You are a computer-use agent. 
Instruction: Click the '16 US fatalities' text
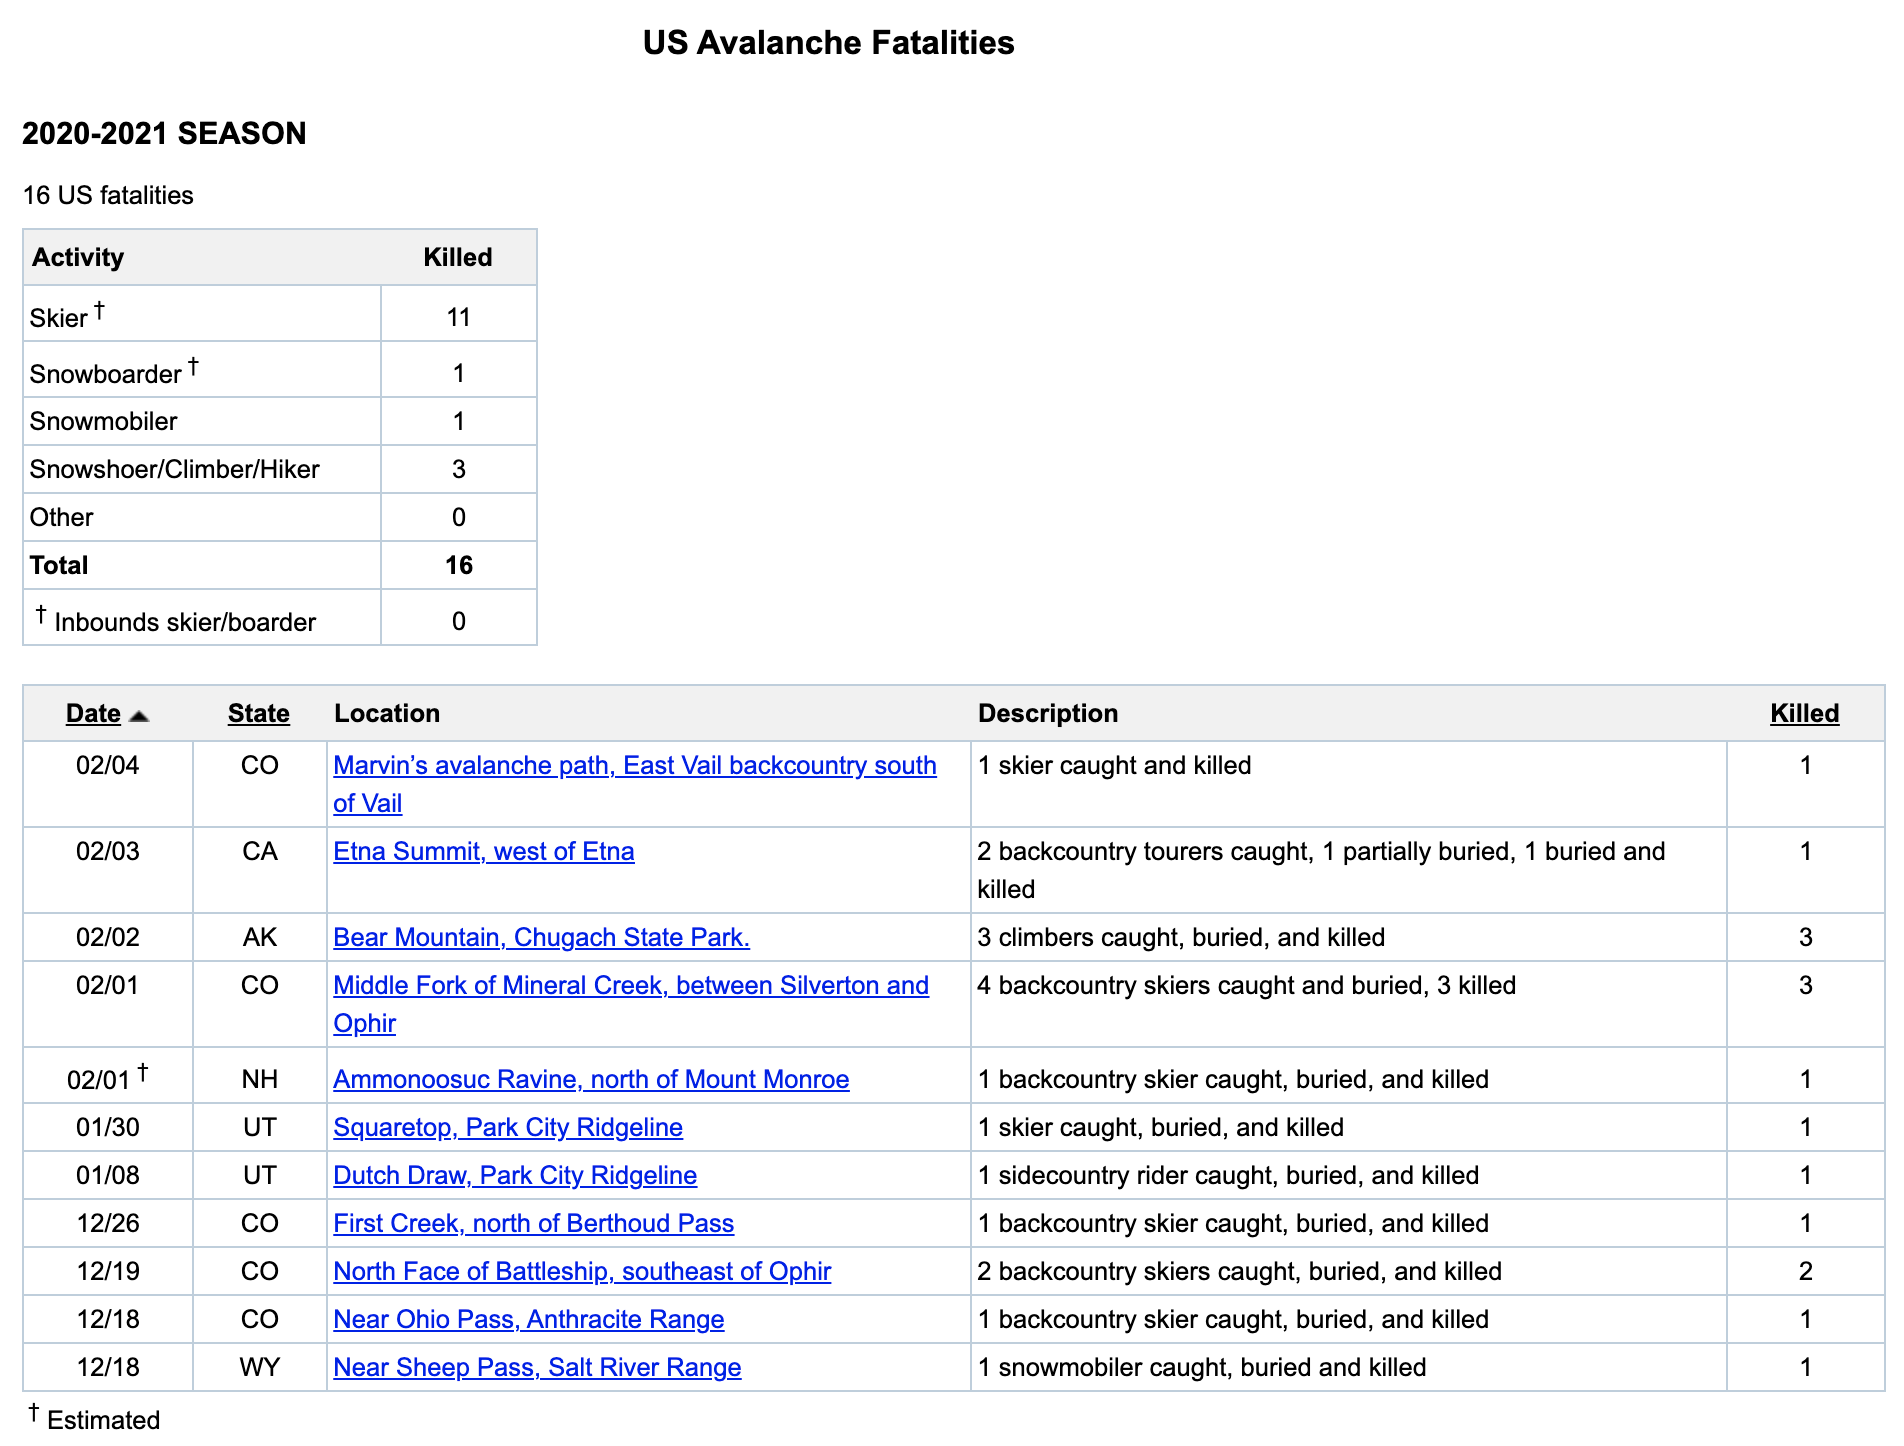108,195
